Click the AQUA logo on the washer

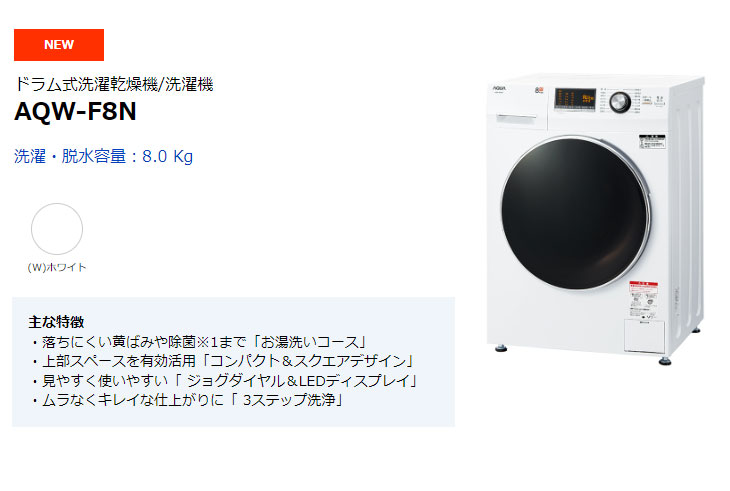coord(500,87)
